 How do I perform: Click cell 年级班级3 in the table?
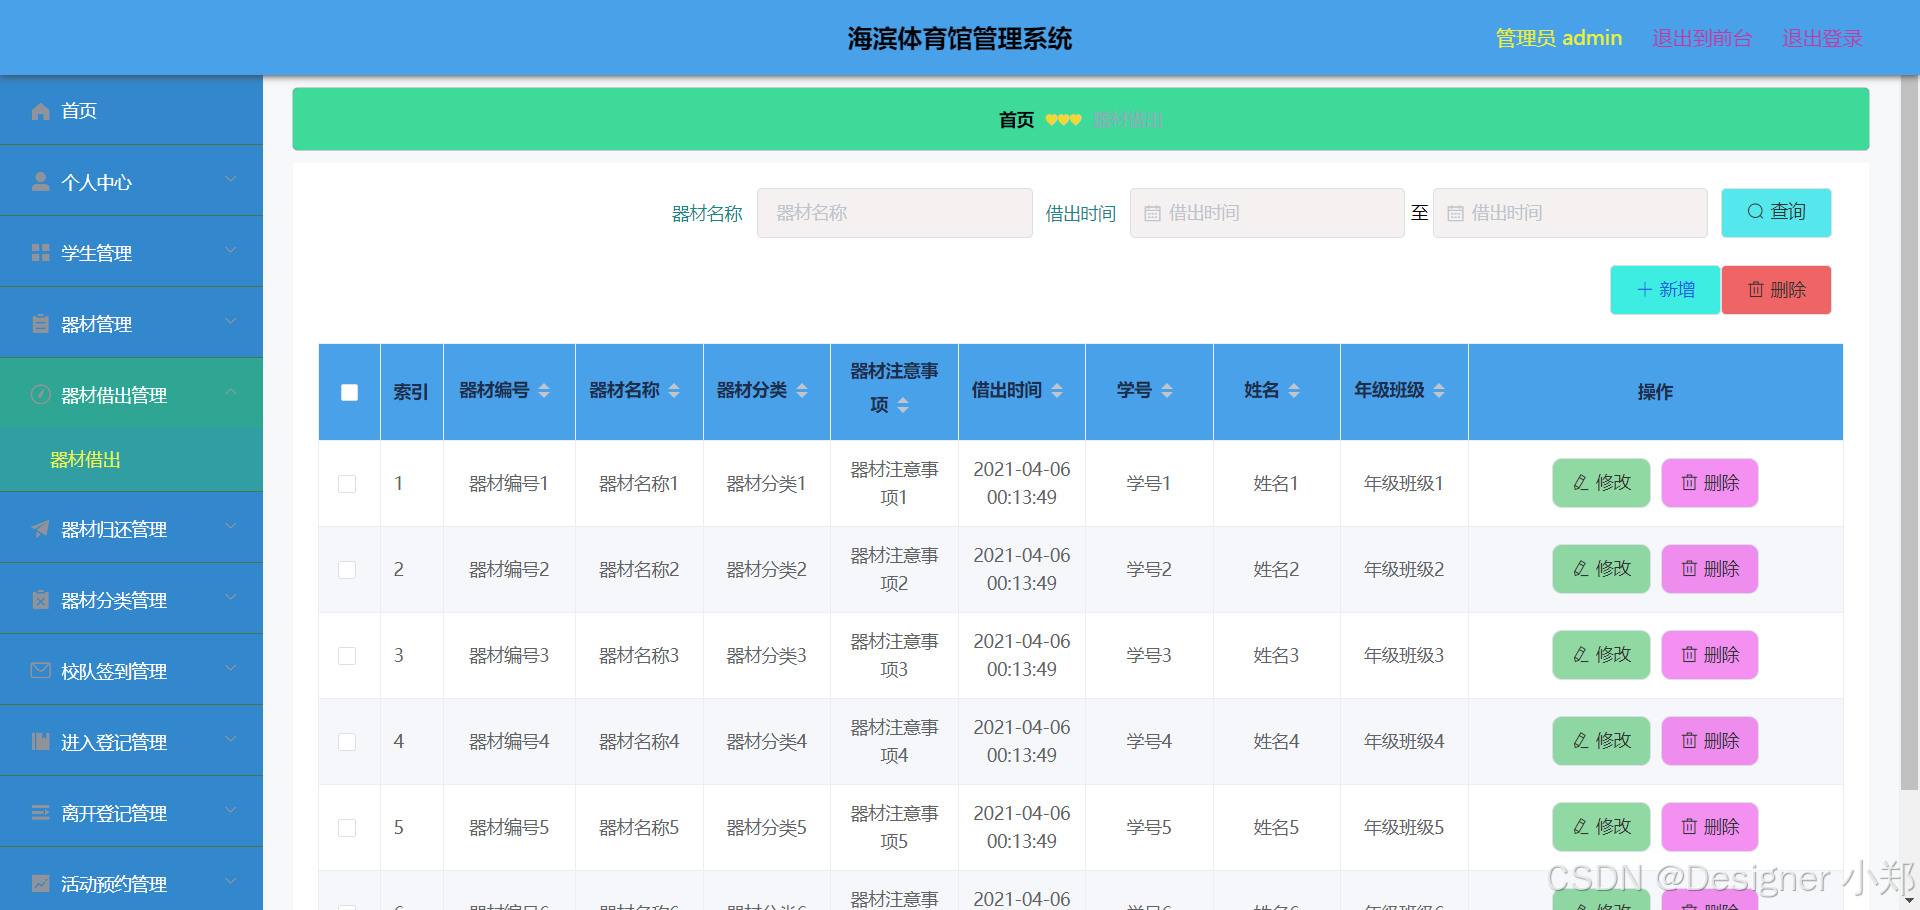click(1404, 655)
